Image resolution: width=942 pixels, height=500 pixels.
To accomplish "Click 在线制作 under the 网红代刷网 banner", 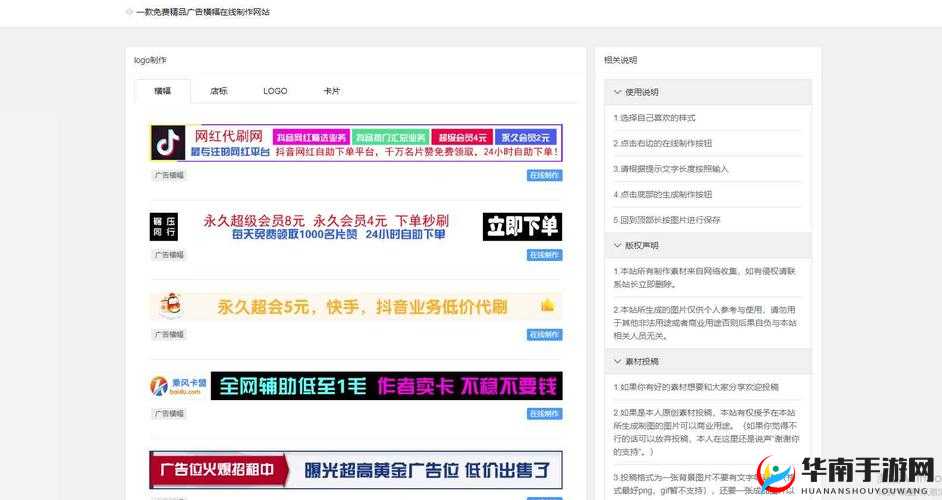I will tap(544, 175).
